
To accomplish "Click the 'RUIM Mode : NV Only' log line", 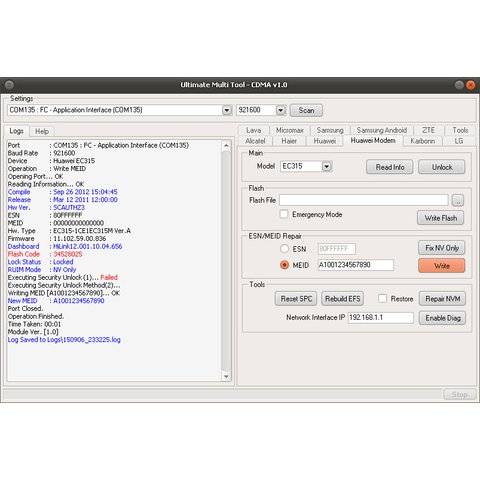I will point(42,270).
